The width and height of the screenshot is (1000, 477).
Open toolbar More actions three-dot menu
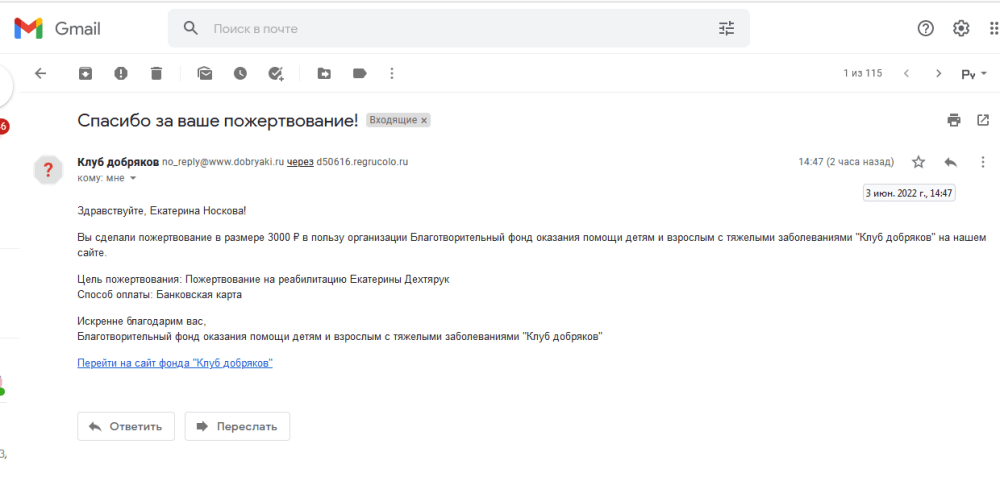391,73
